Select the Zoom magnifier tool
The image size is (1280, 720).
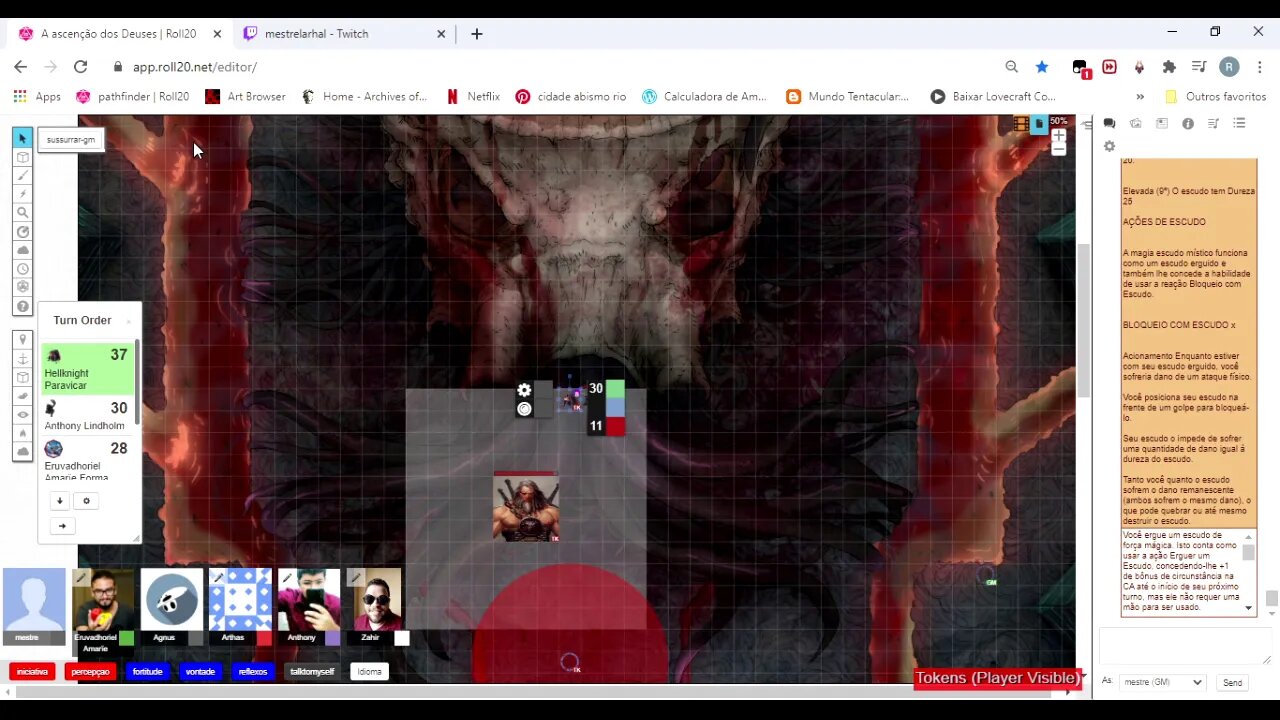coord(22,213)
